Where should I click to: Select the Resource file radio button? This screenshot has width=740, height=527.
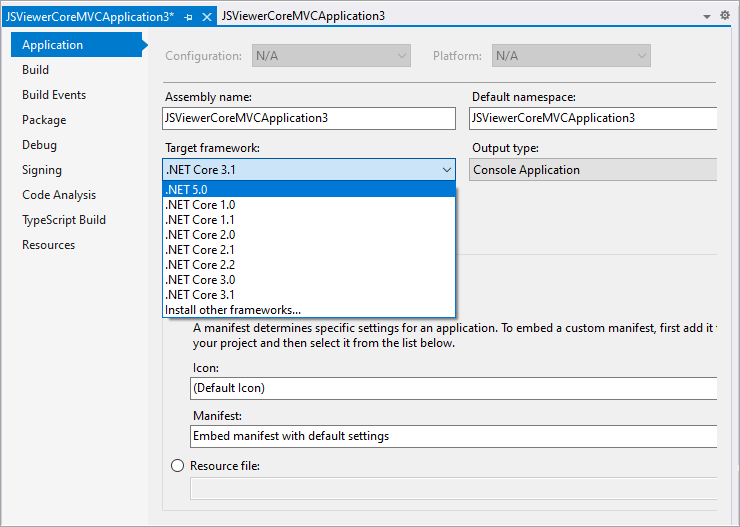click(177, 466)
